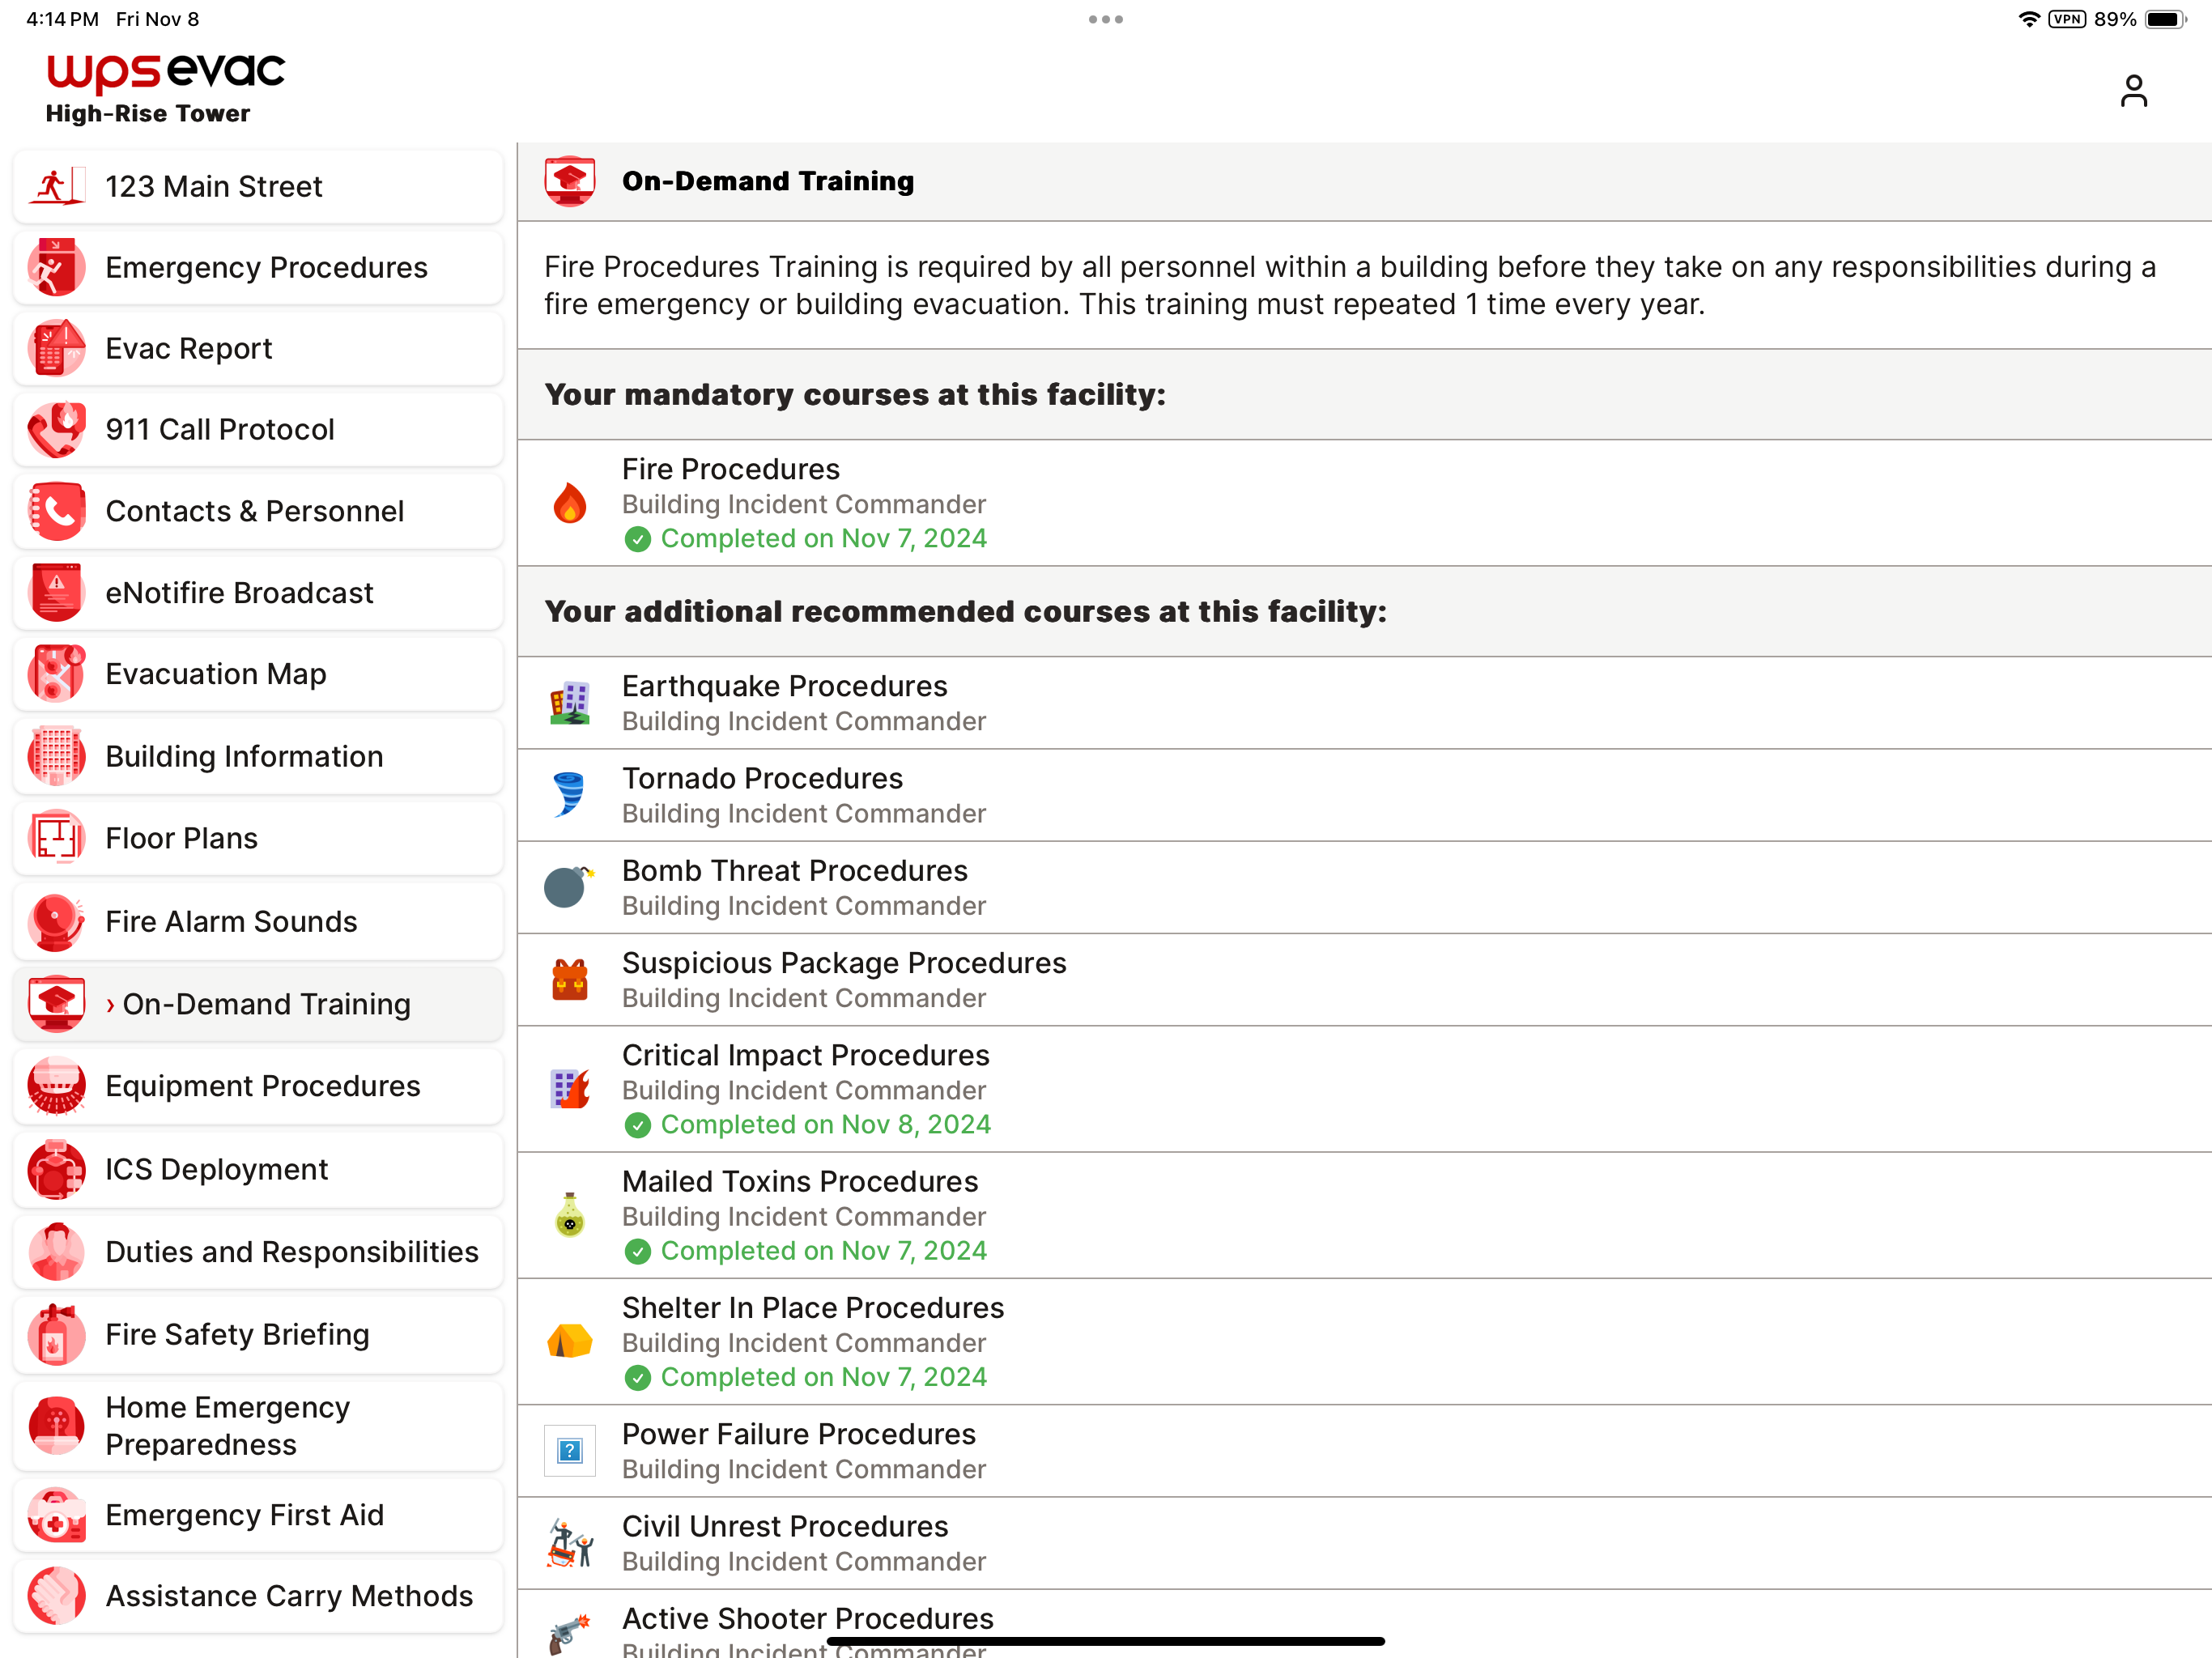Tap the three-dot multitasking control at top
Screen dimensions: 2212x1658
(1106, 19)
